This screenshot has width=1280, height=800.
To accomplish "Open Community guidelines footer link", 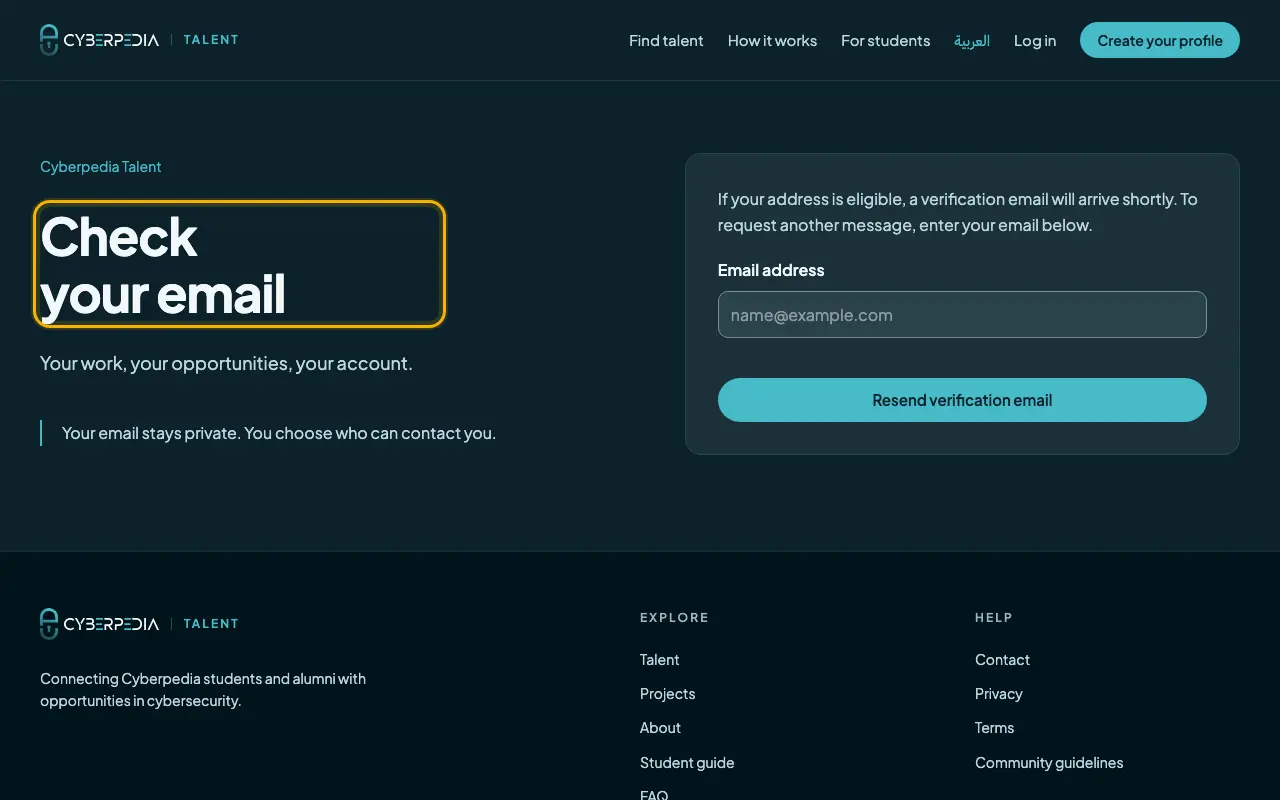I will tap(1049, 763).
